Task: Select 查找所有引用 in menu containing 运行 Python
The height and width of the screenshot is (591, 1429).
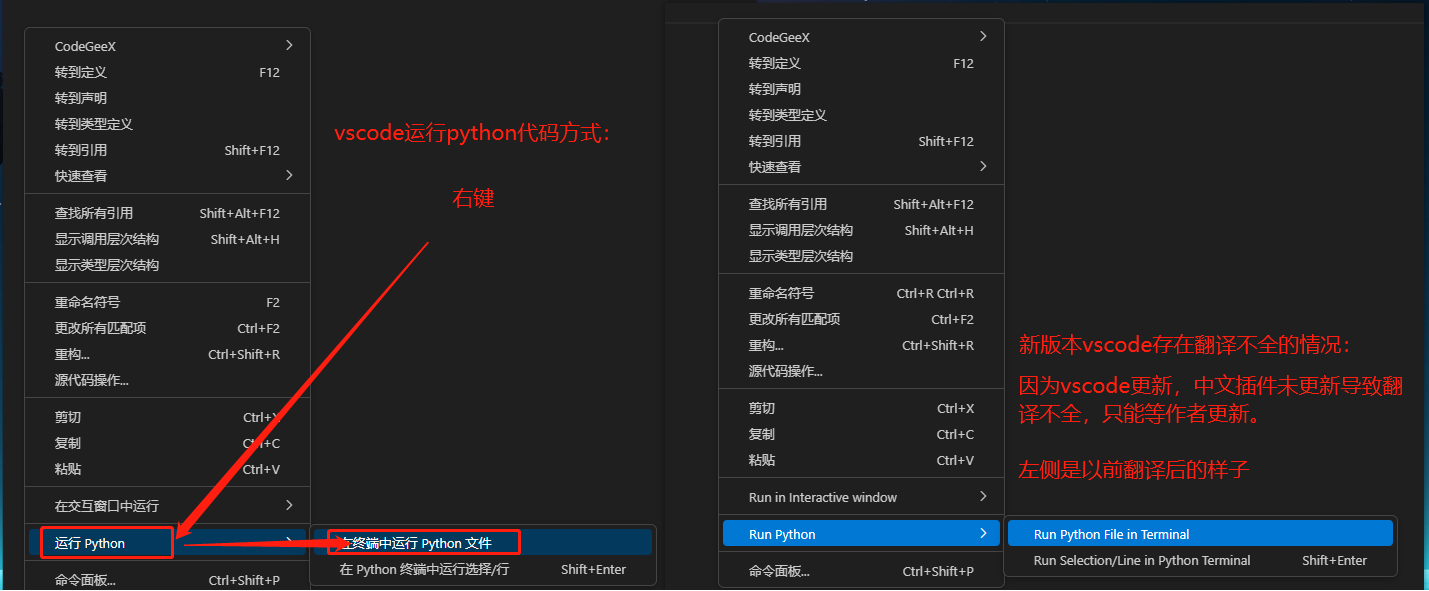Action: (167, 213)
